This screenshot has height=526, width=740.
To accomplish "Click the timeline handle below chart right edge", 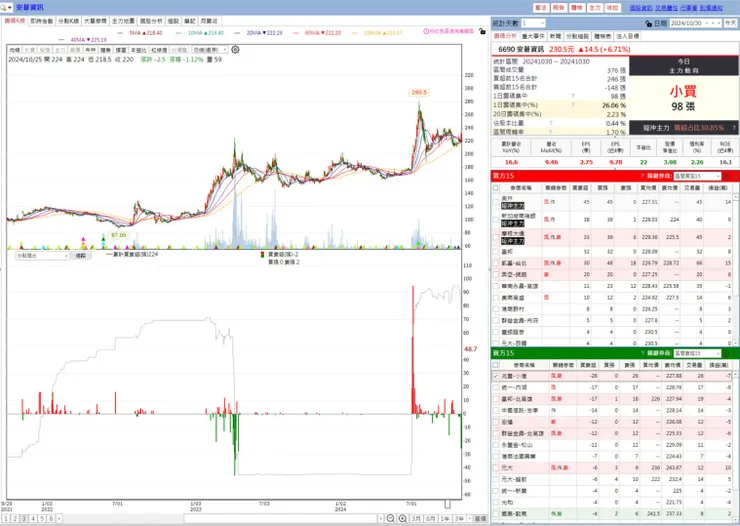I will coord(447,504).
